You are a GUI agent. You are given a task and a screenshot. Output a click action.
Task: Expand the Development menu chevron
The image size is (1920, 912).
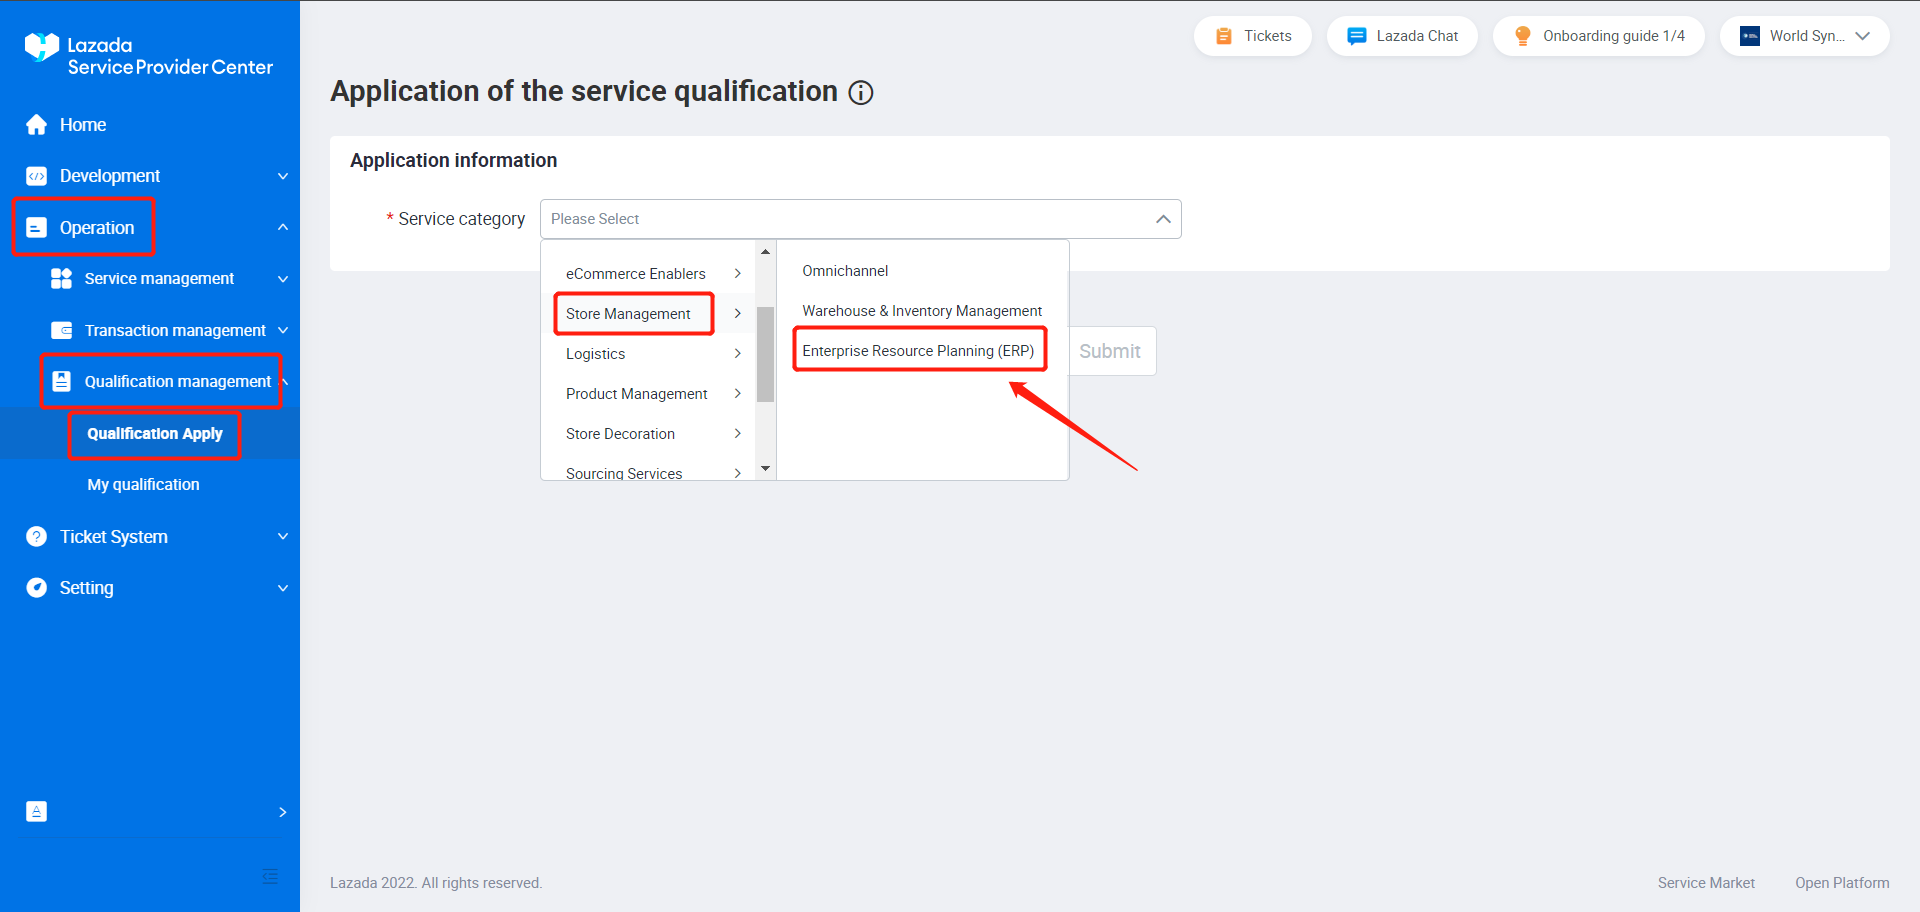(283, 176)
